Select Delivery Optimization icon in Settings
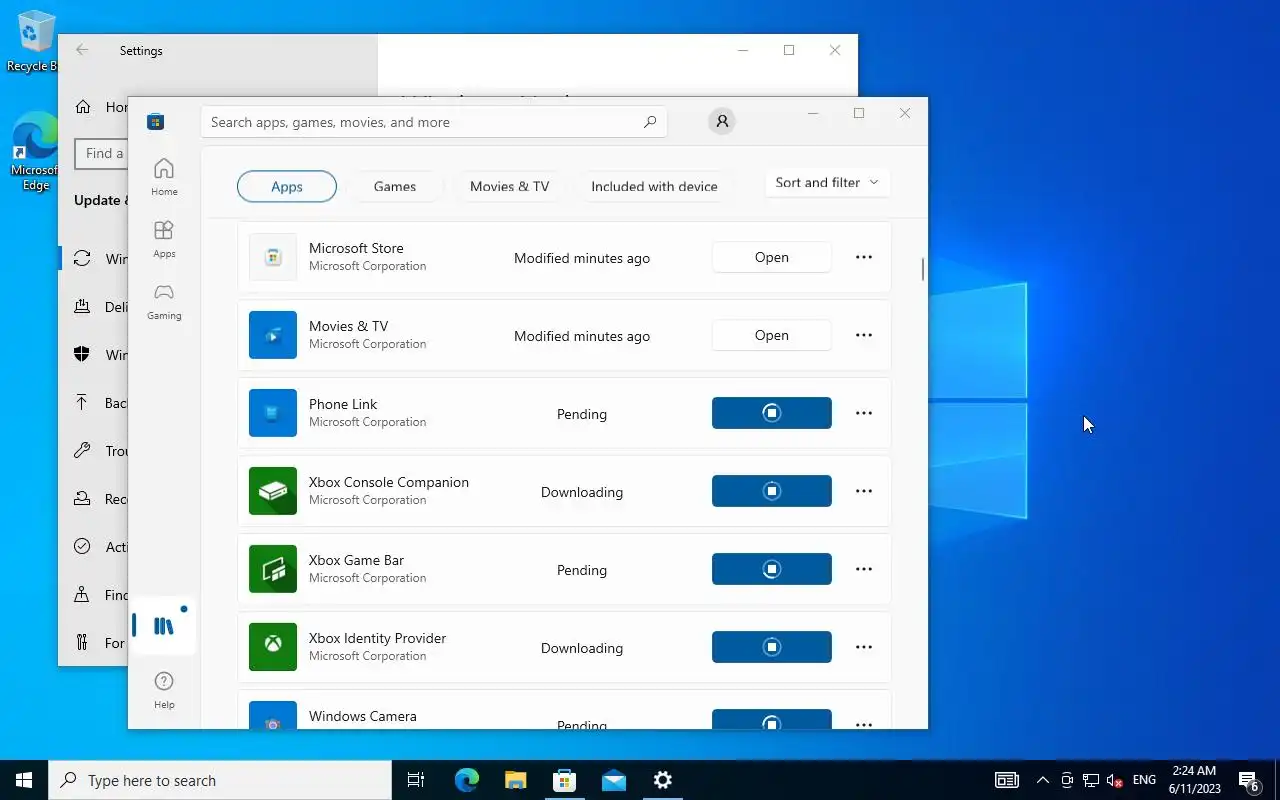Screen dimensions: 1280x800 coord(83,307)
